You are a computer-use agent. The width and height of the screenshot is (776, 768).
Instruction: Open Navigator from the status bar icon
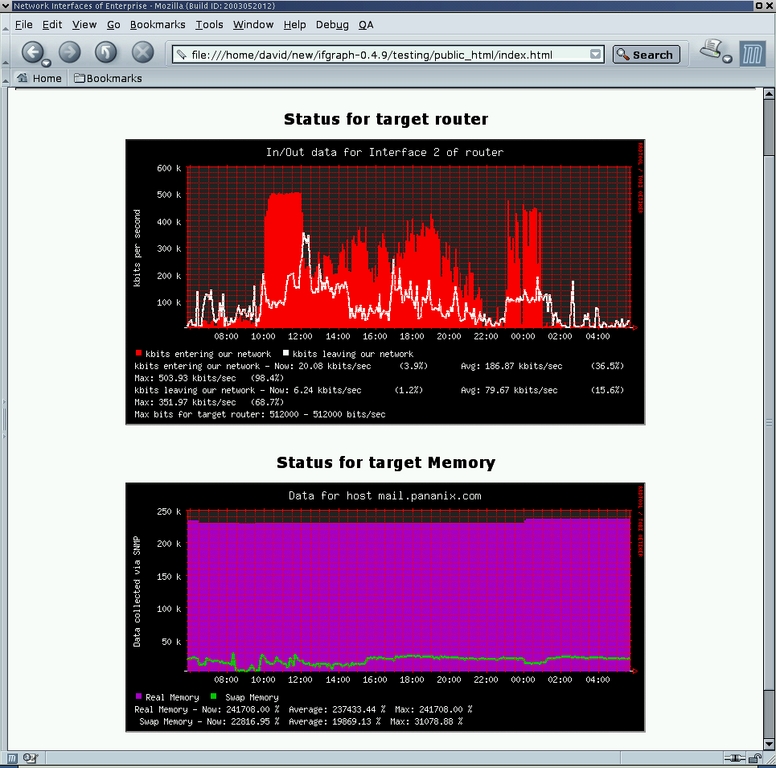click(11, 758)
